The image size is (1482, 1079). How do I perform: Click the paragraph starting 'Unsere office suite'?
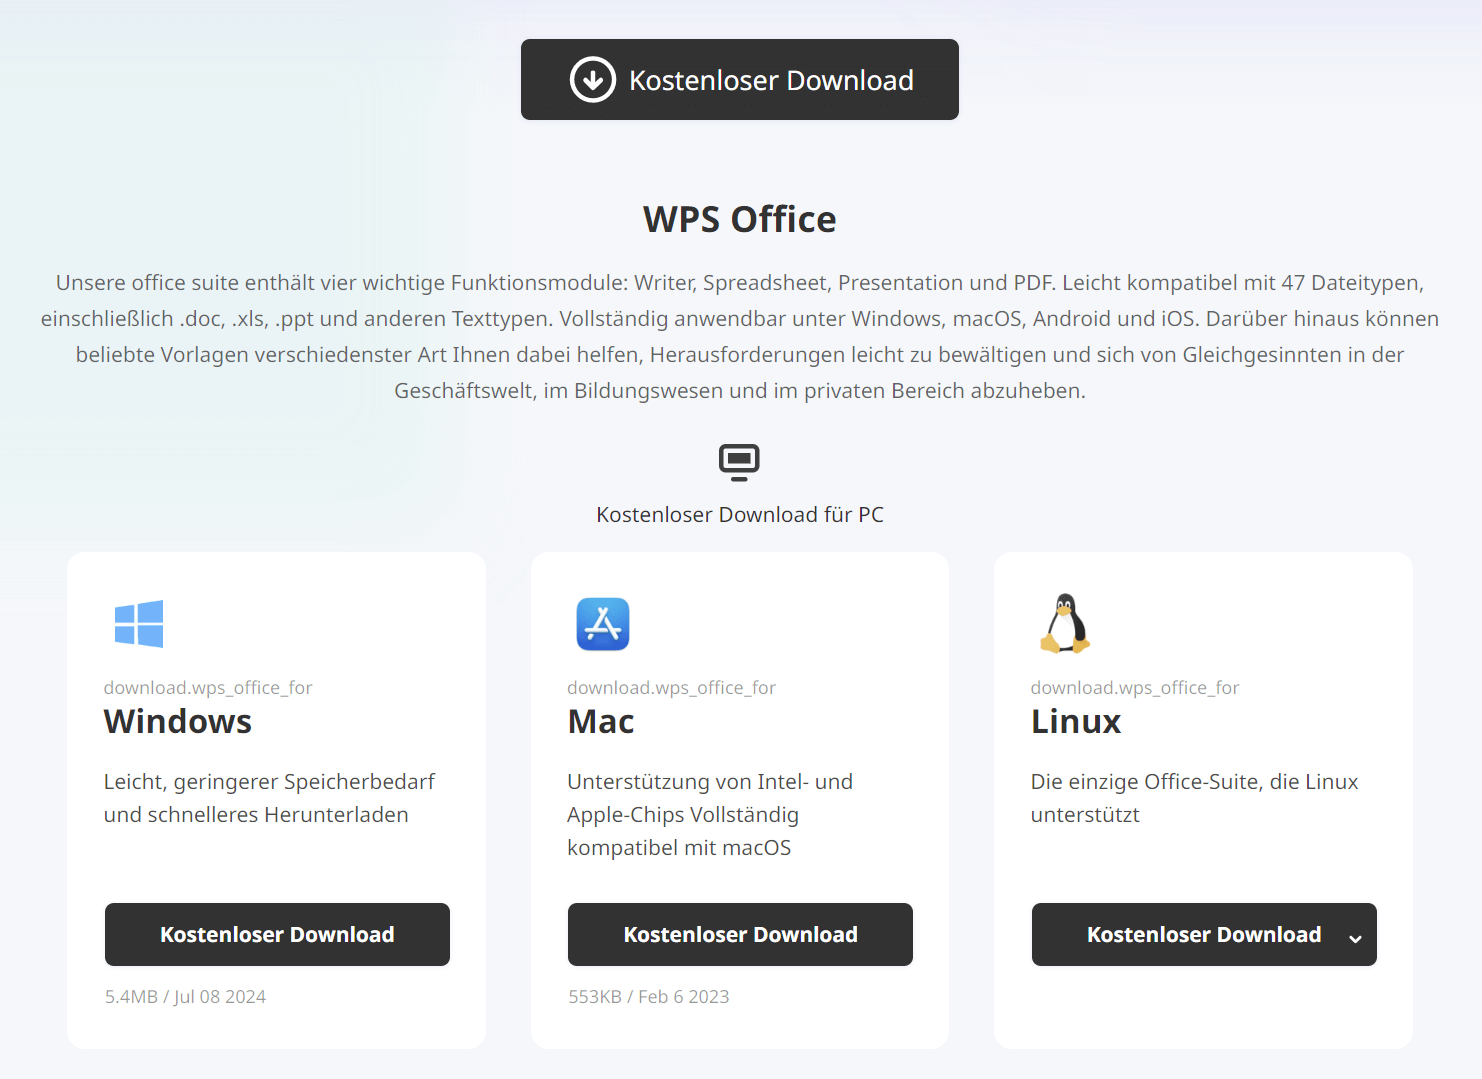740,336
